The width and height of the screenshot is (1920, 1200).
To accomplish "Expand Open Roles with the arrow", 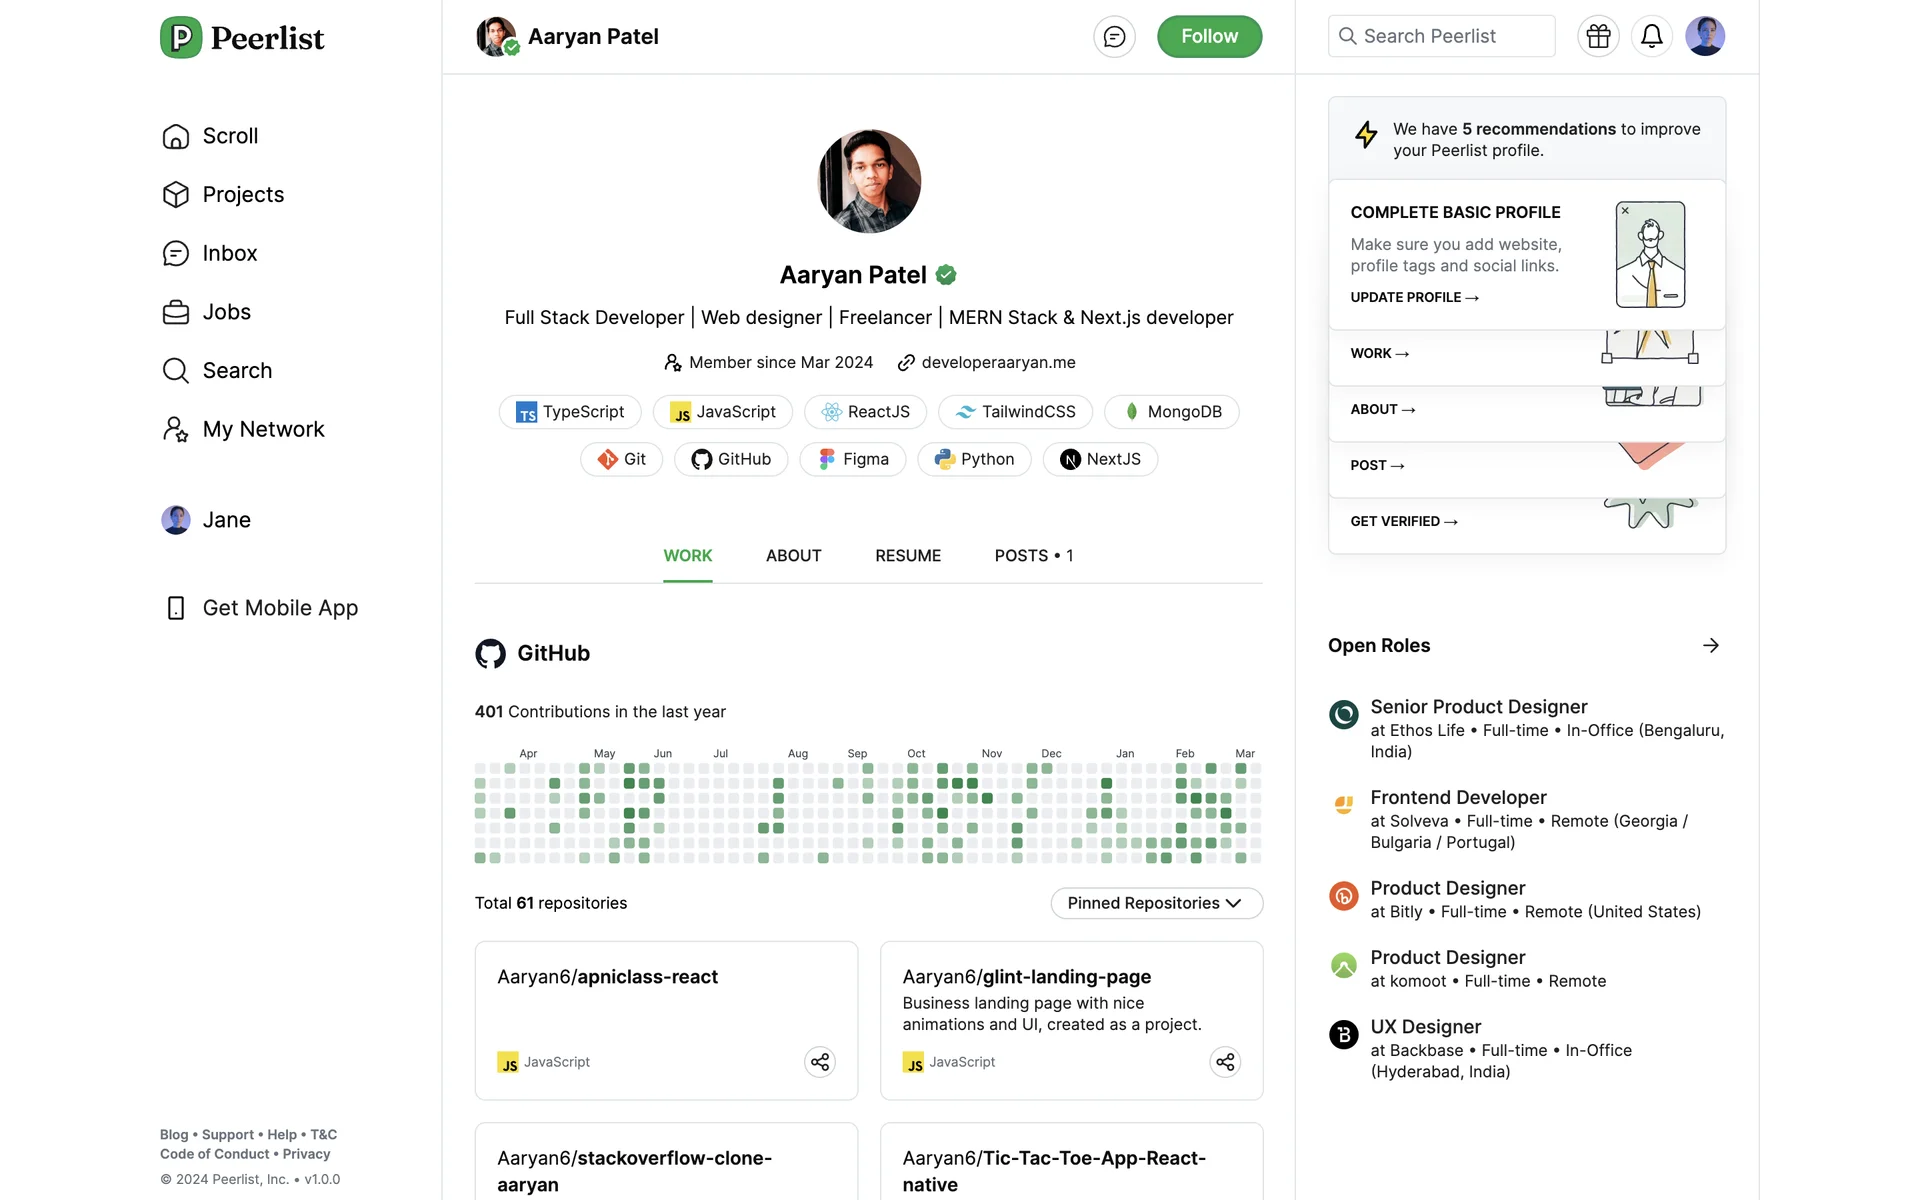I will 1710,645.
